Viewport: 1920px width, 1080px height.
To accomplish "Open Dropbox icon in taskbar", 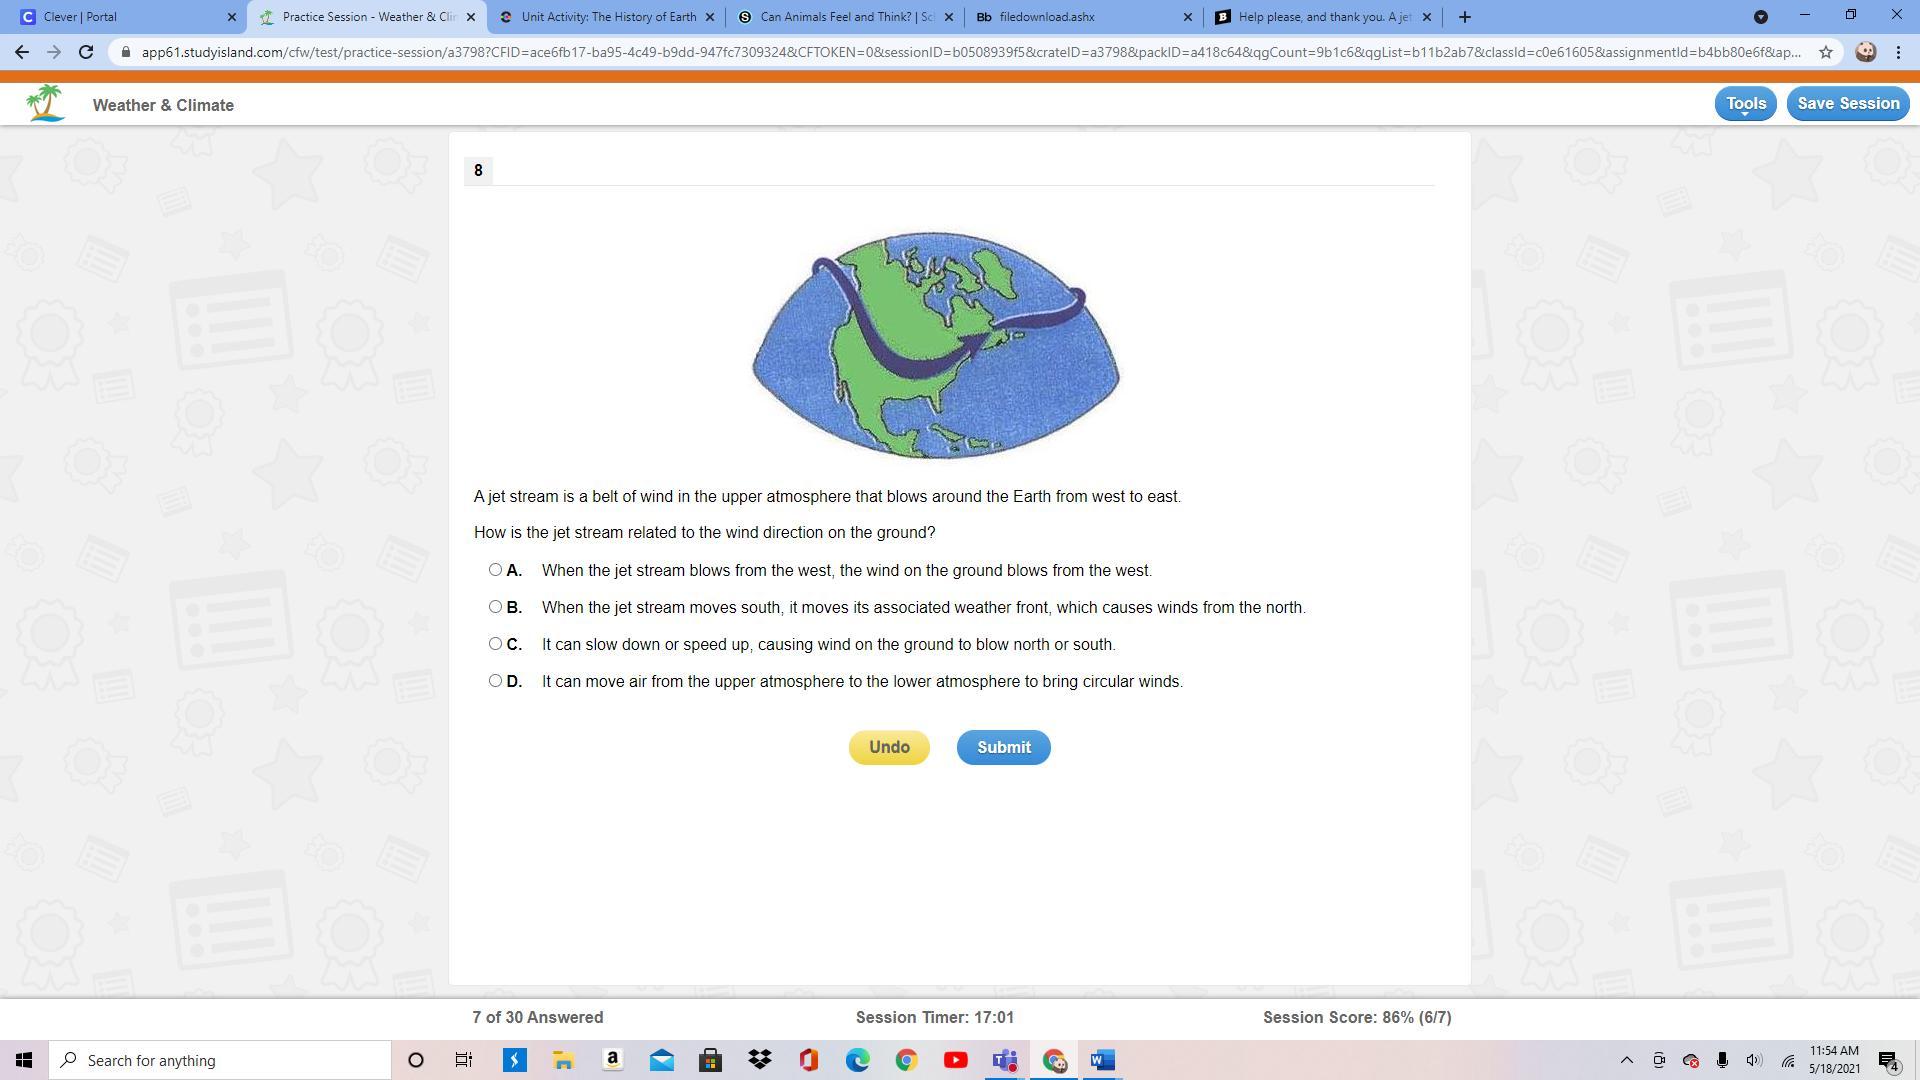I will 760,1060.
